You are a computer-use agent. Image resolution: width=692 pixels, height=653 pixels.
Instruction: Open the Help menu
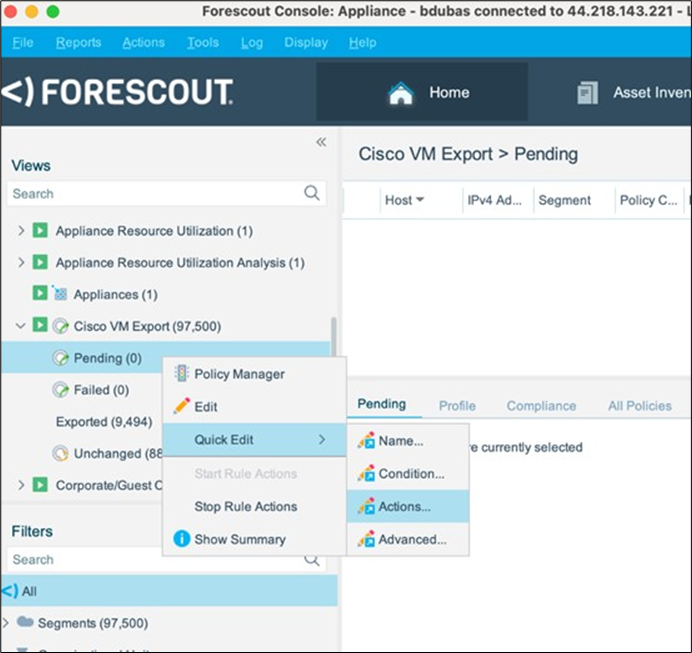pyautogui.click(x=362, y=42)
